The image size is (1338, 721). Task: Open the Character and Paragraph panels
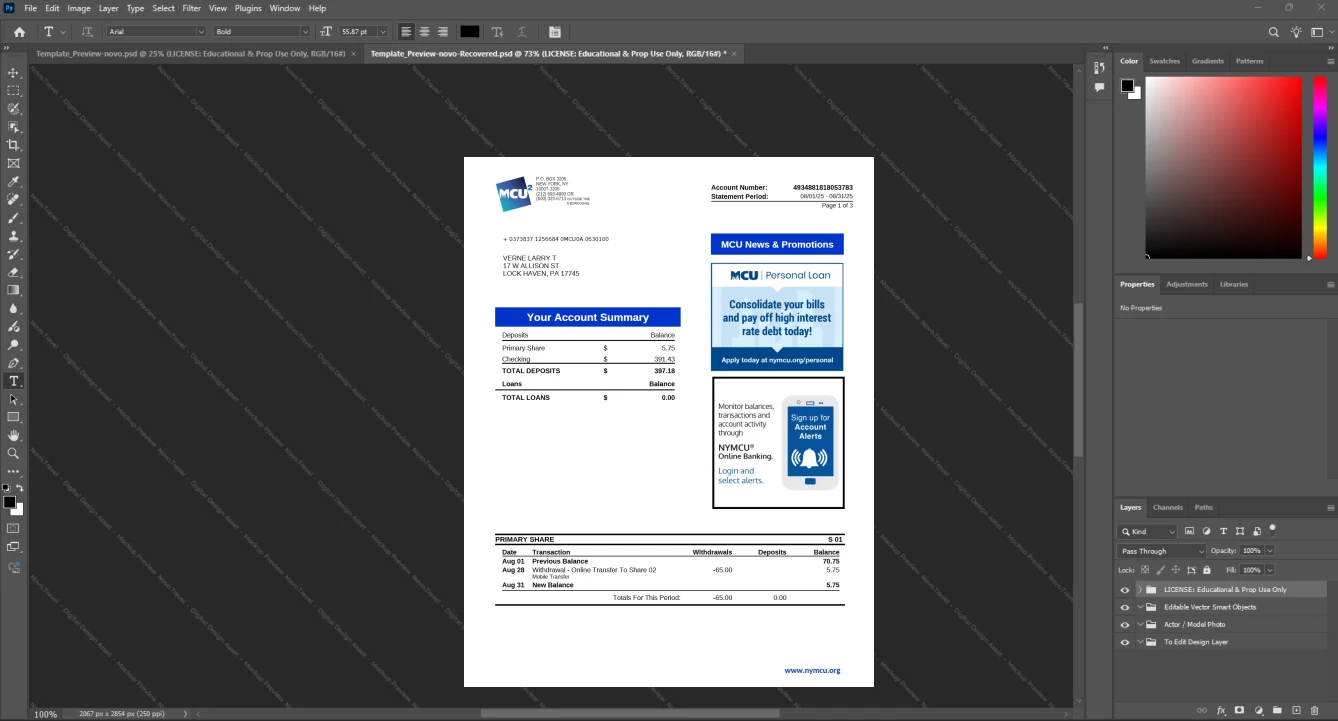tap(554, 32)
